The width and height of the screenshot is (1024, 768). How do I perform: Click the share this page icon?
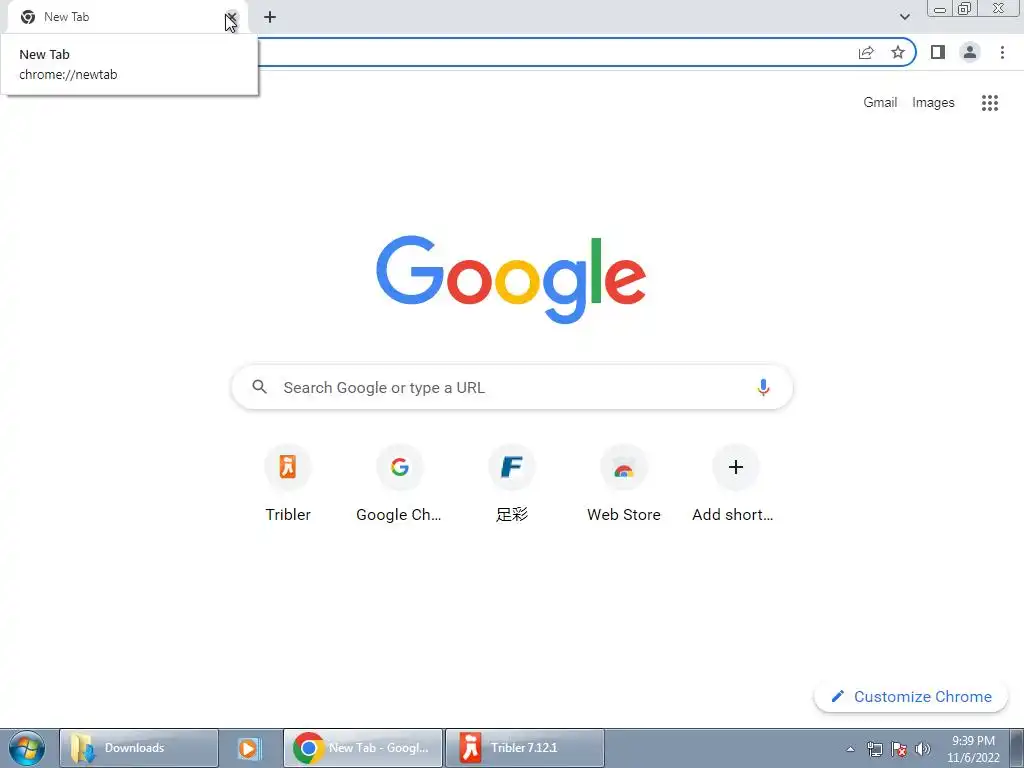click(866, 52)
